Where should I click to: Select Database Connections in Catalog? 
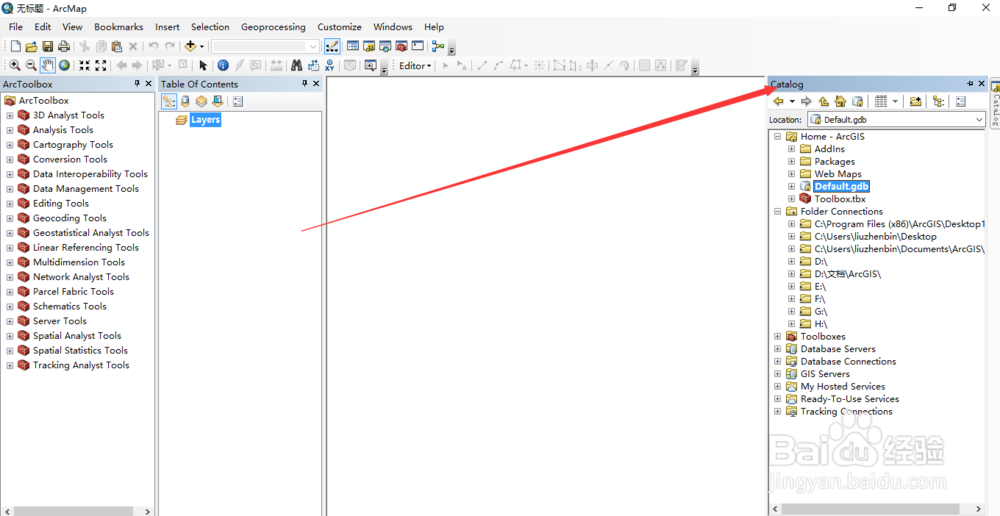pos(848,362)
